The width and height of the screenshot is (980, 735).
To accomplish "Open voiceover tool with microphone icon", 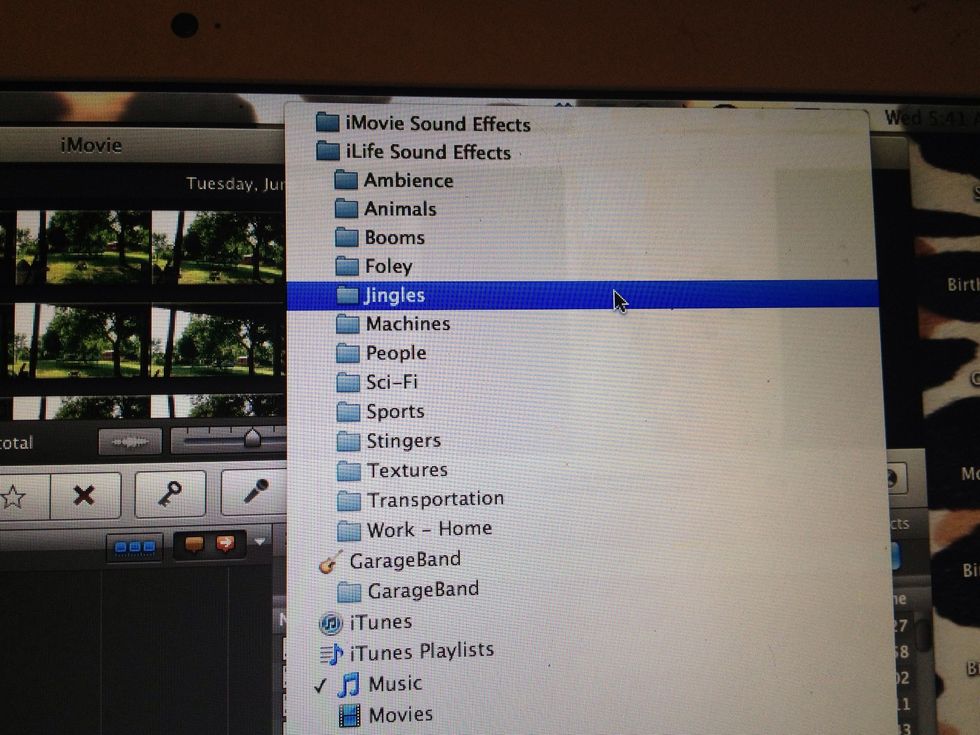I will [254, 492].
